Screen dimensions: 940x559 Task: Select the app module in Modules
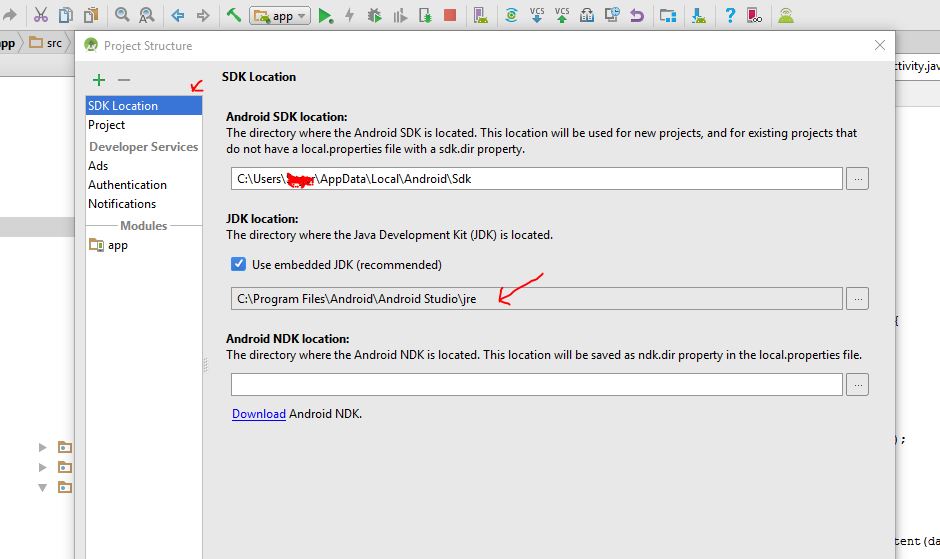pyautogui.click(x=144, y=245)
